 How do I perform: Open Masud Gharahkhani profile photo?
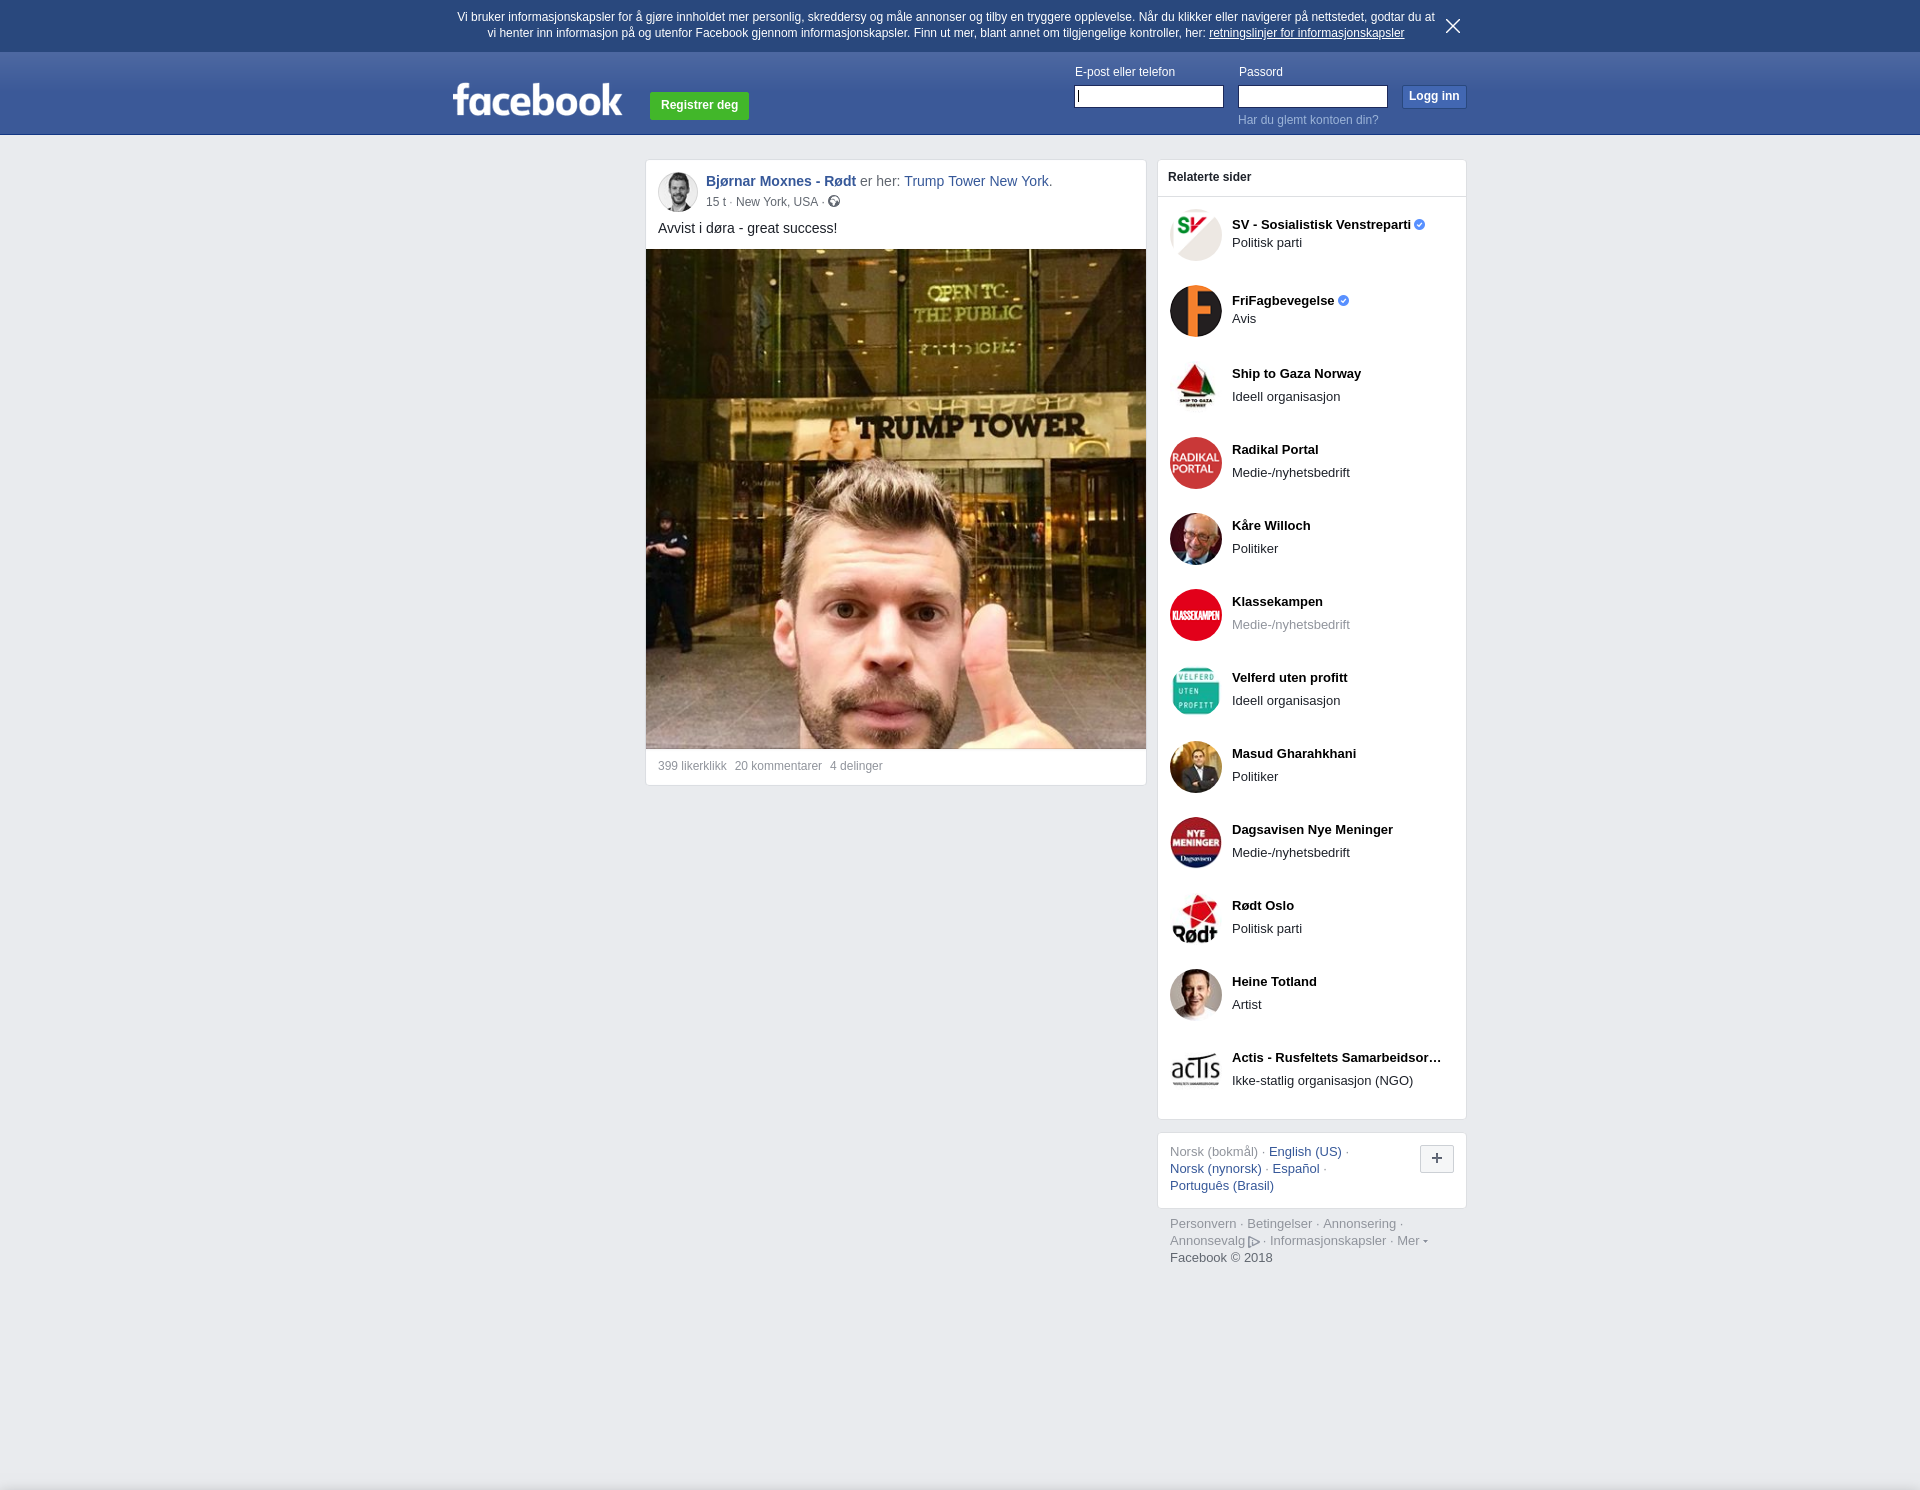coord(1196,767)
